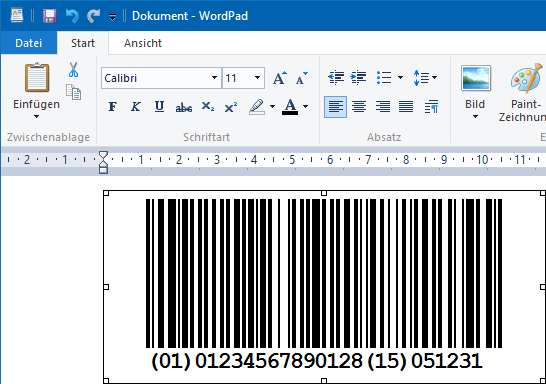Redo the last undone action
Screen dimensions: 546x384
93,16
